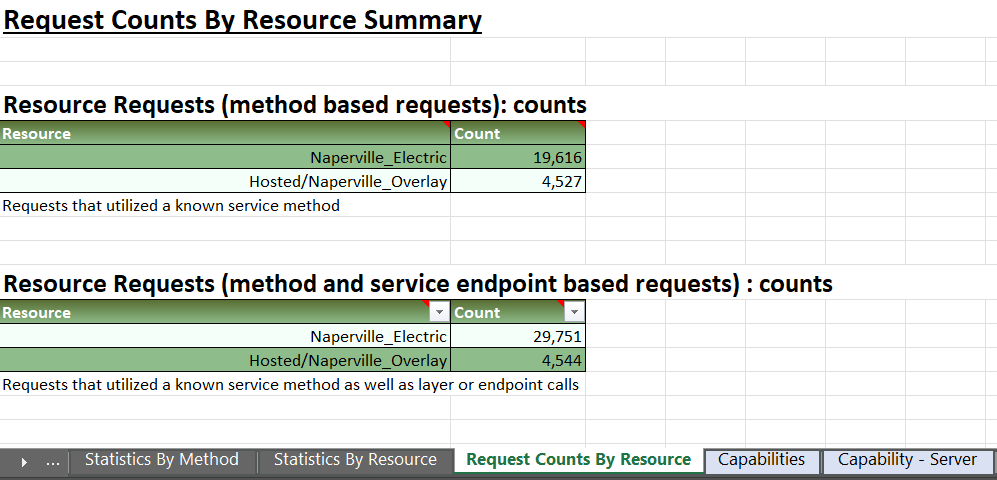Image resolution: width=997 pixels, height=480 pixels.
Task: Select the cell with count 19,616
Action: 518,158
